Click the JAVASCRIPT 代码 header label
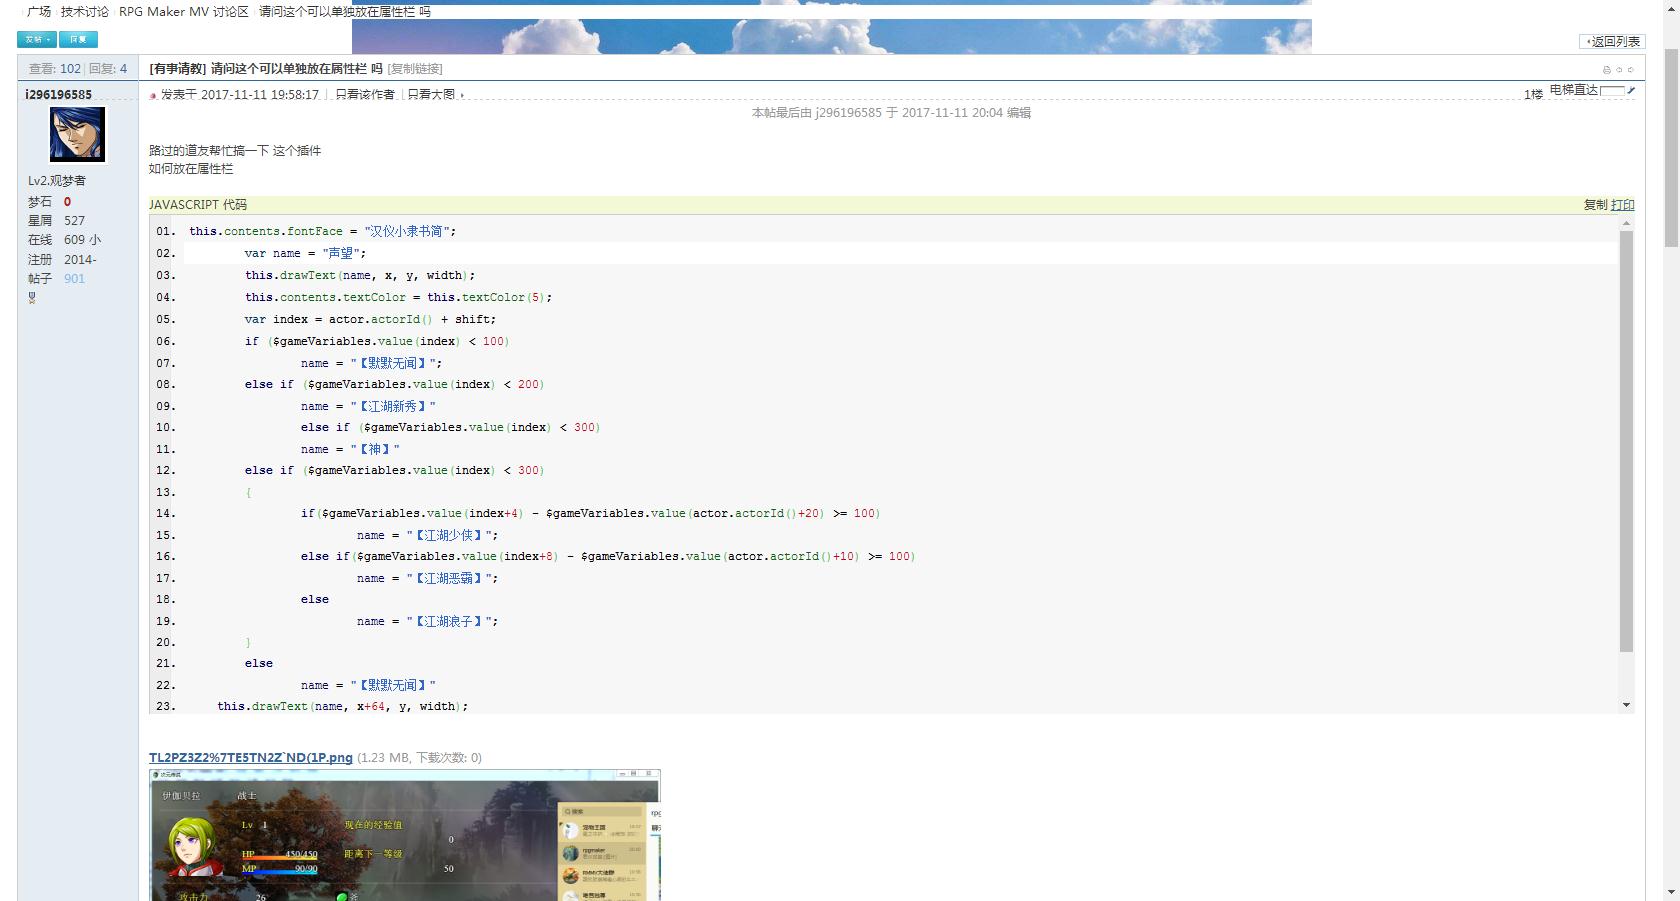Viewport: 1680px width, 901px height. coord(198,204)
